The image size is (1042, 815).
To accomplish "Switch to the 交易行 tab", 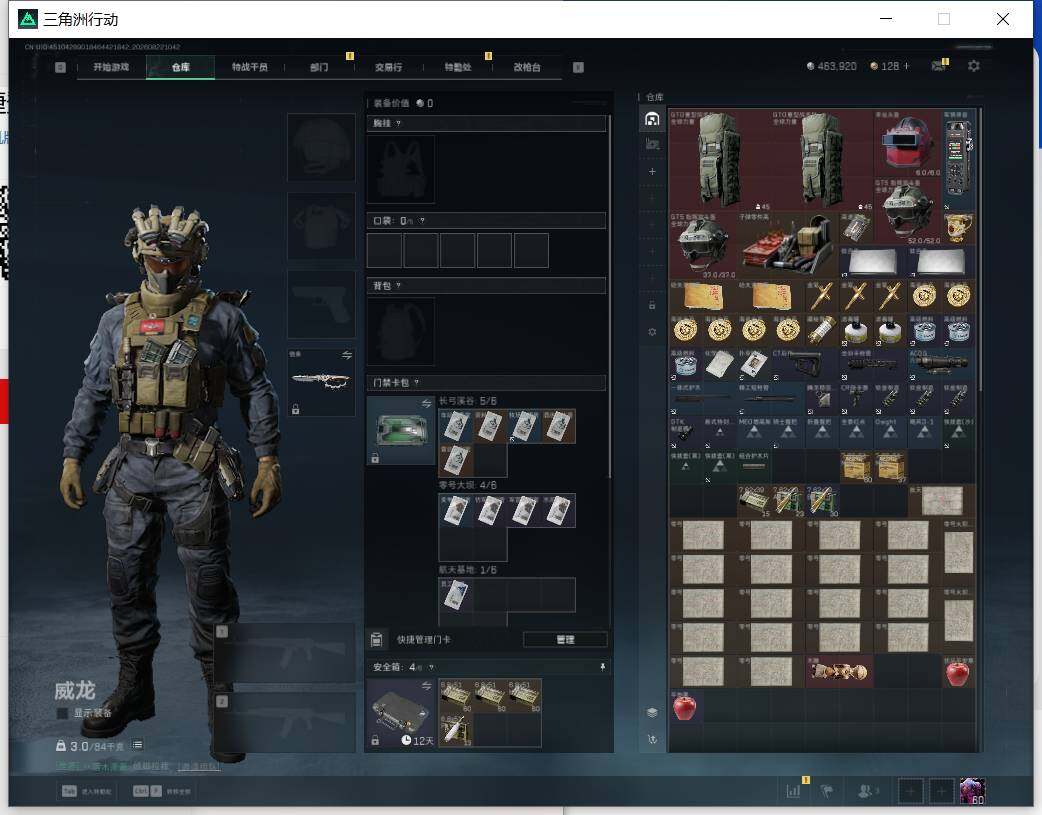I will pyautogui.click(x=388, y=67).
